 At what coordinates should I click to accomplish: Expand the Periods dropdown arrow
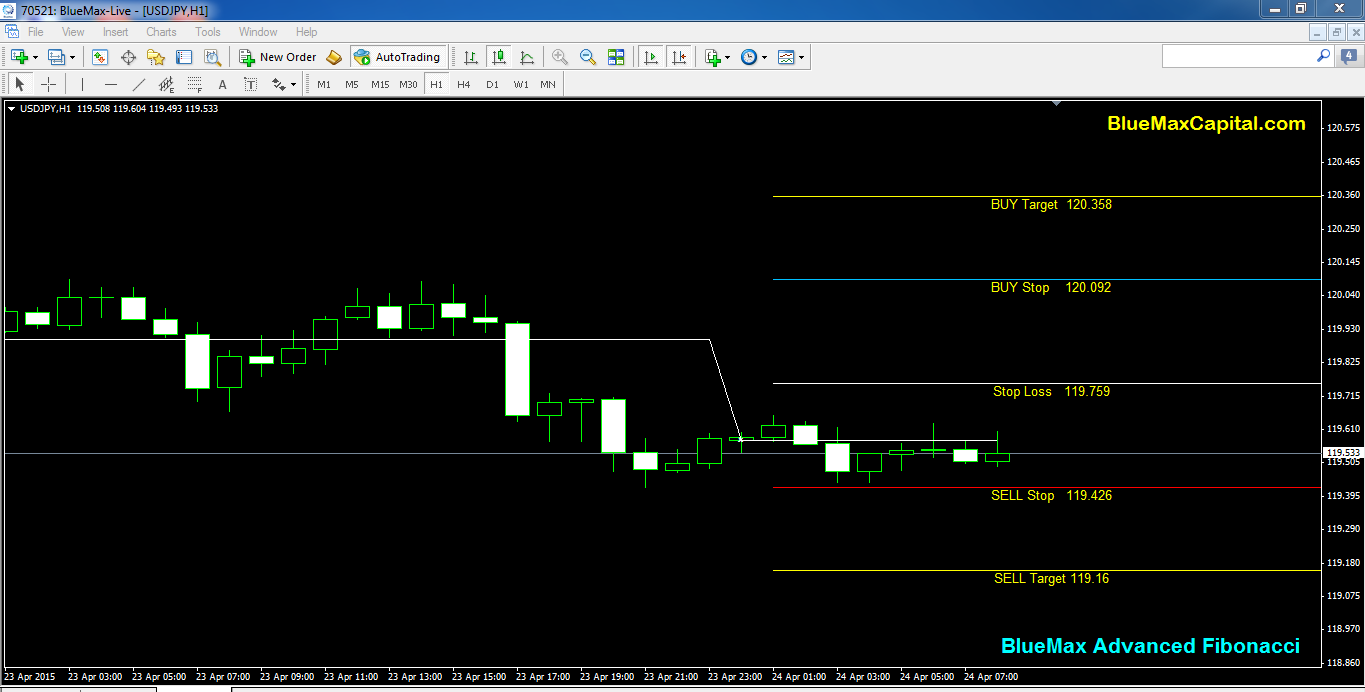[764, 57]
